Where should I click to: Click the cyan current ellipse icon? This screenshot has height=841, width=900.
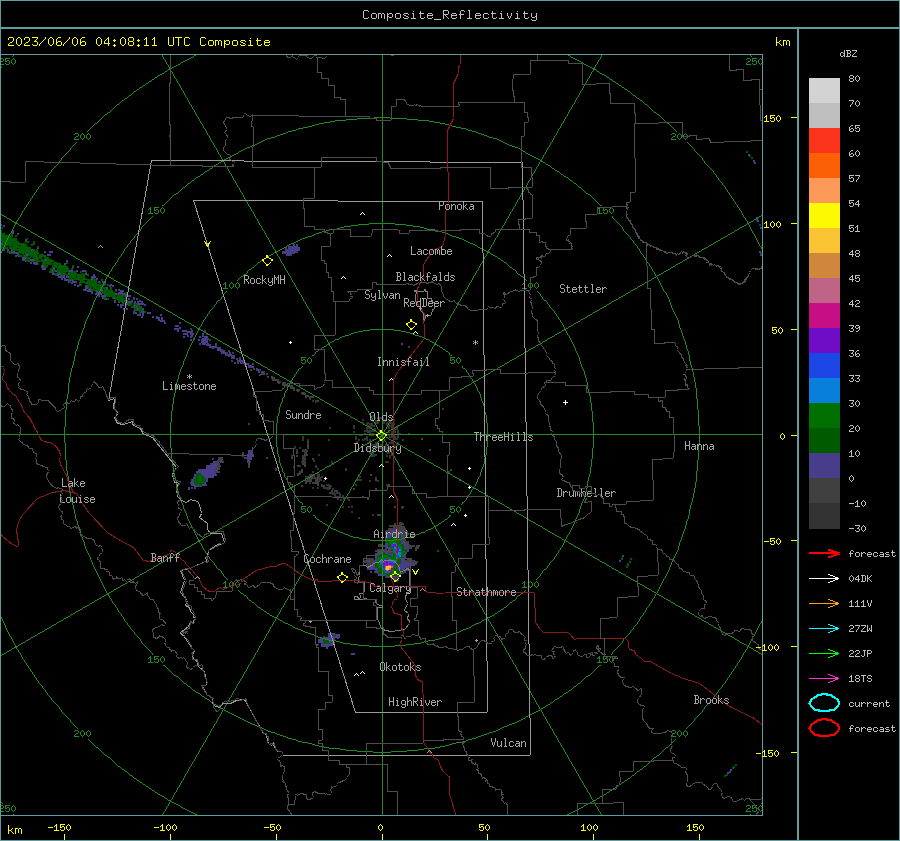(824, 703)
